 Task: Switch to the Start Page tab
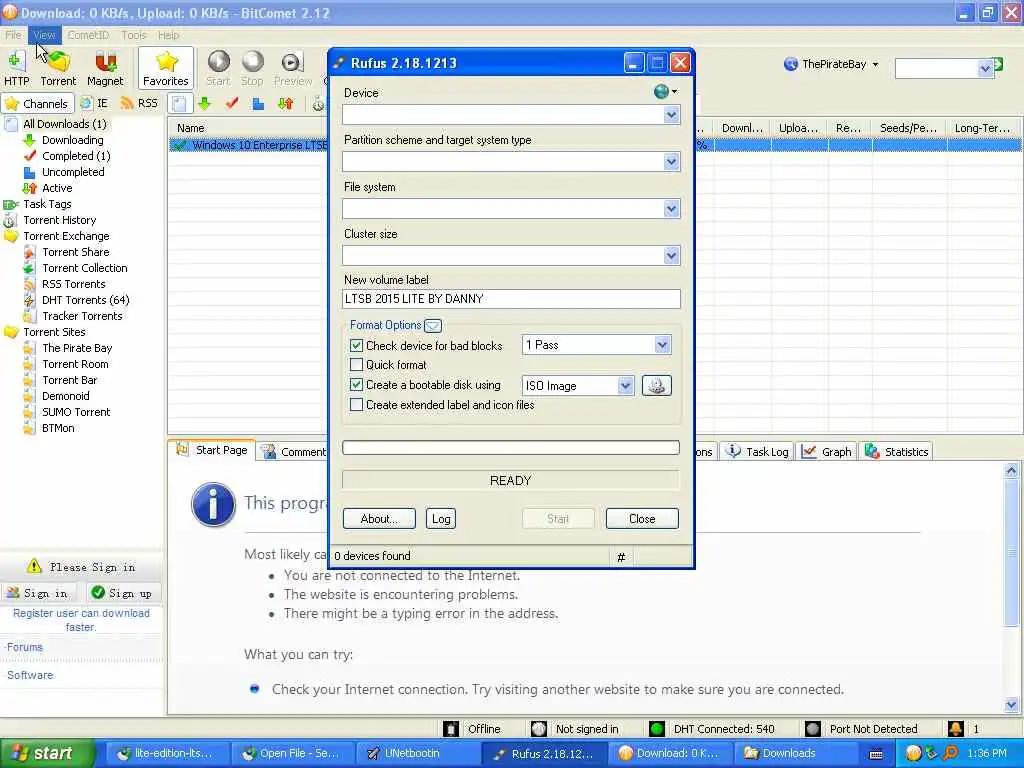pyautogui.click(x=212, y=450)
